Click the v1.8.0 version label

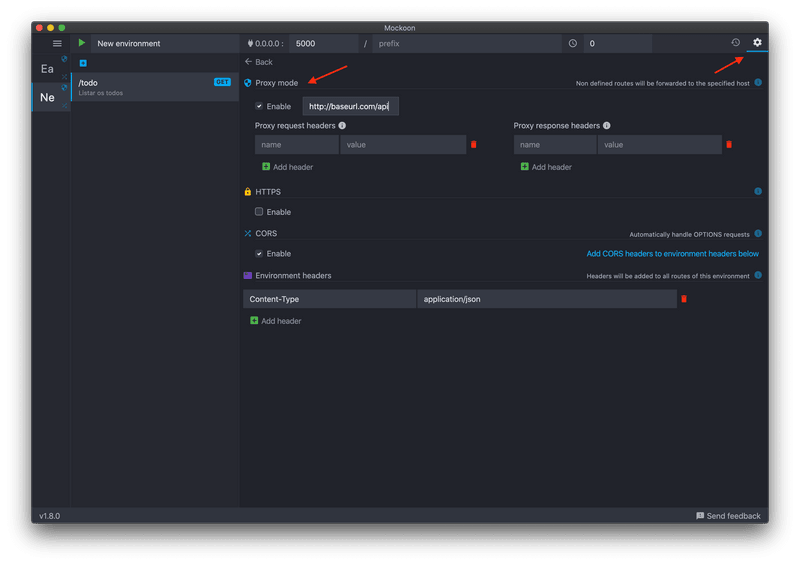coord(49,516)
